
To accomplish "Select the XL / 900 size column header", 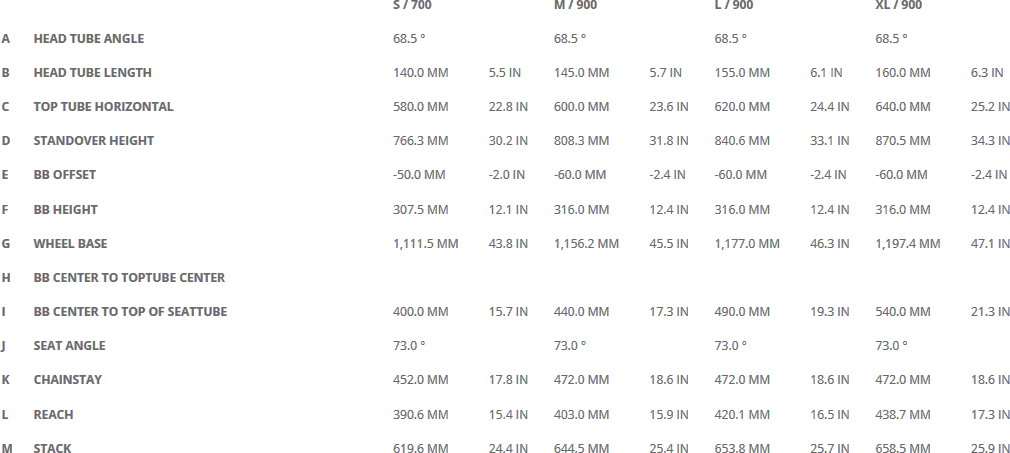I will pyautogui.click(x=898, y=5).
